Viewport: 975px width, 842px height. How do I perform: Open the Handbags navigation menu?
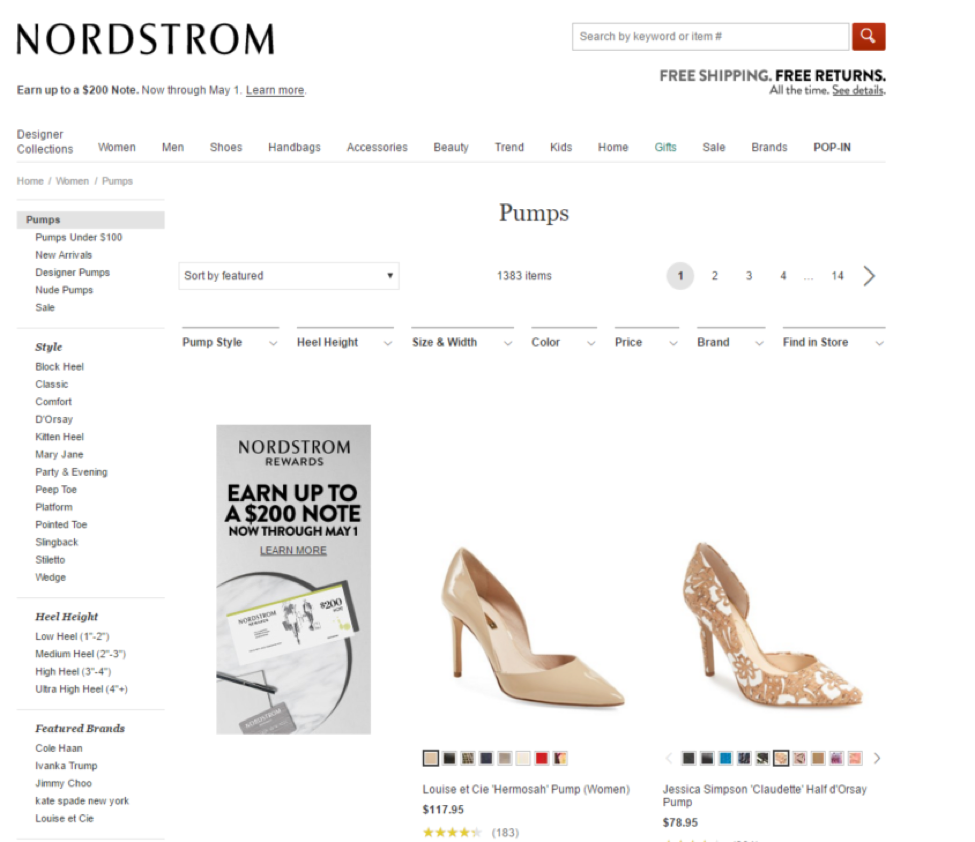pos(294,147)
